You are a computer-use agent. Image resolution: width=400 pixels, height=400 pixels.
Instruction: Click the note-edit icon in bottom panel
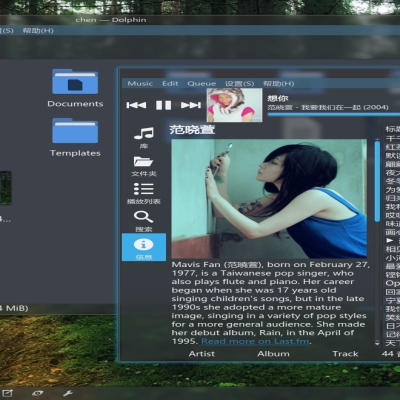8,393
